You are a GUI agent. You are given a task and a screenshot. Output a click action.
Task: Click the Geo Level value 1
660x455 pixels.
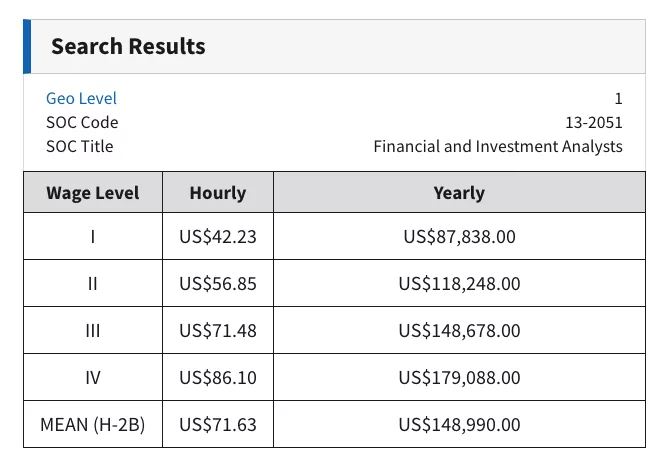tap(618, 98)
